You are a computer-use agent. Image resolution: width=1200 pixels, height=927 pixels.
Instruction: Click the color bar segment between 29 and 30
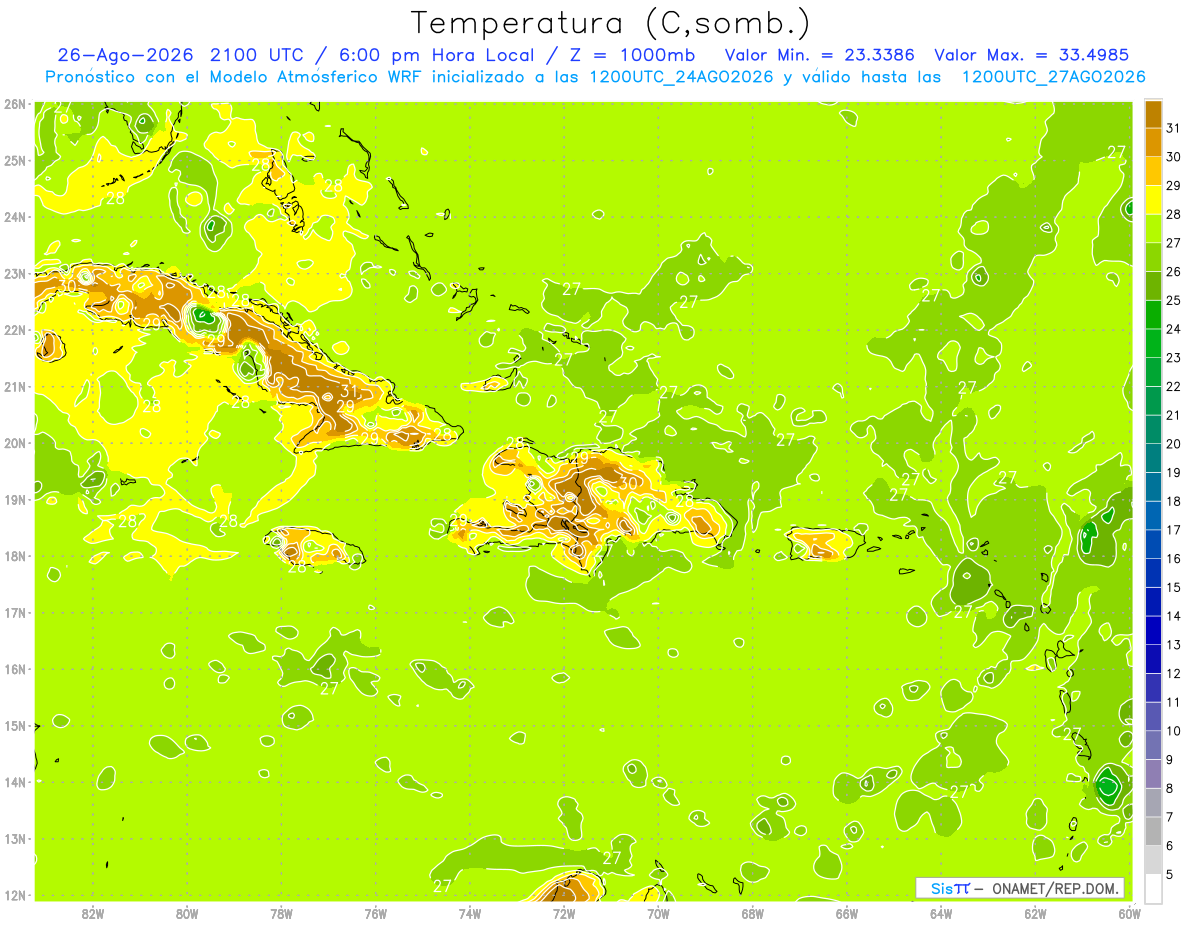1153,171
